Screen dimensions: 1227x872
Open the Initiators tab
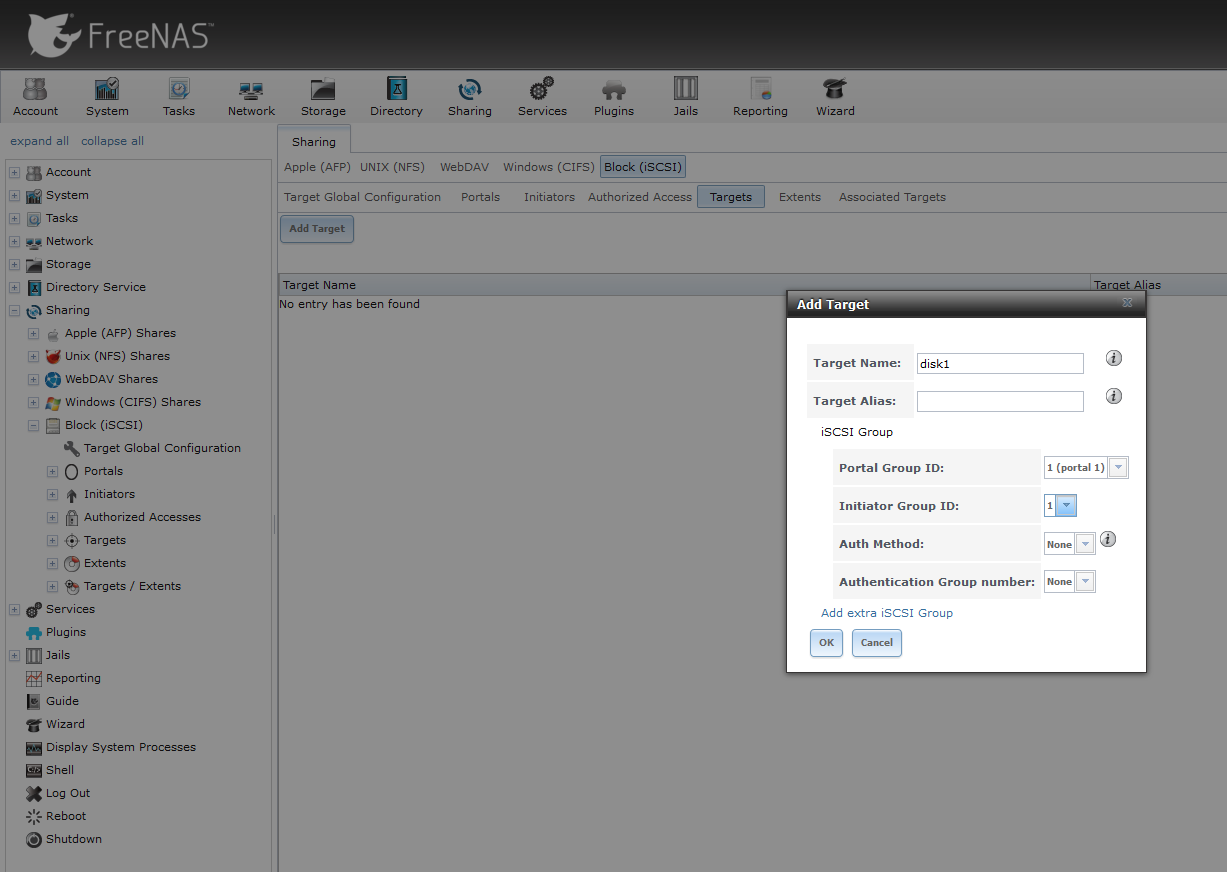tap(549, 197)
